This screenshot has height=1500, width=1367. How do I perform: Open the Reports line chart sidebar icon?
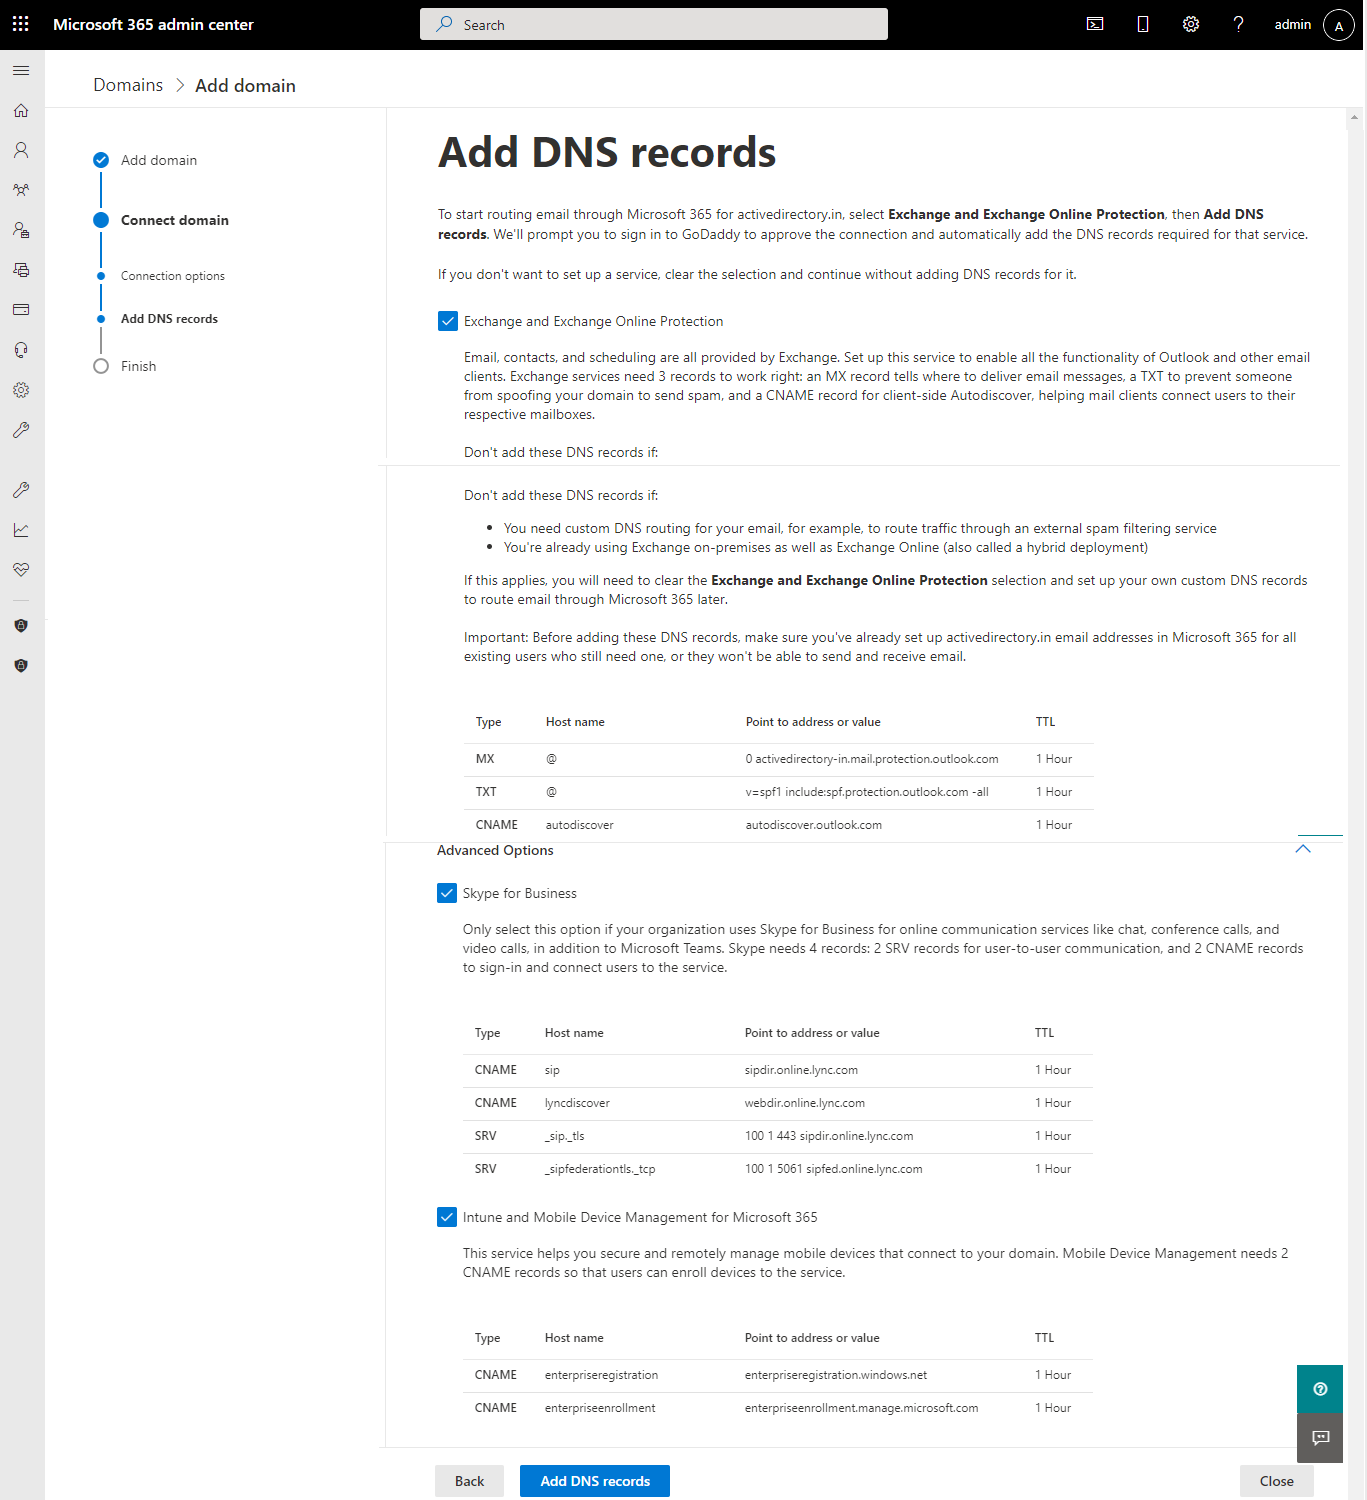tap(21, 530)
